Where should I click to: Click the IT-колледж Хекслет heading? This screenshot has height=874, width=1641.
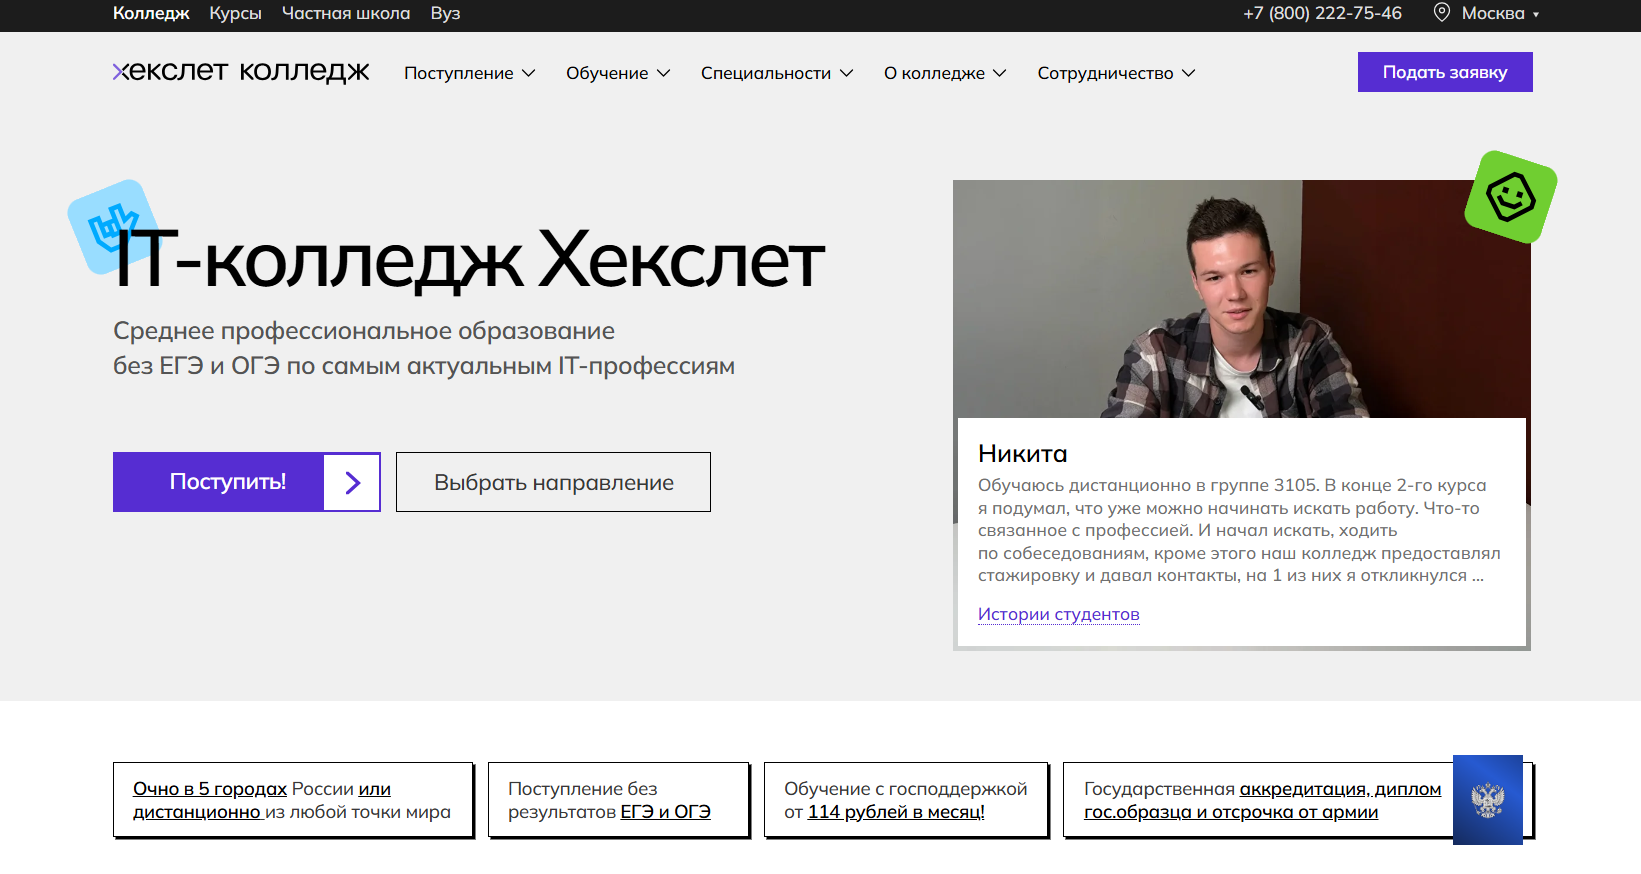pyautogui.click(x=469, y=260)
